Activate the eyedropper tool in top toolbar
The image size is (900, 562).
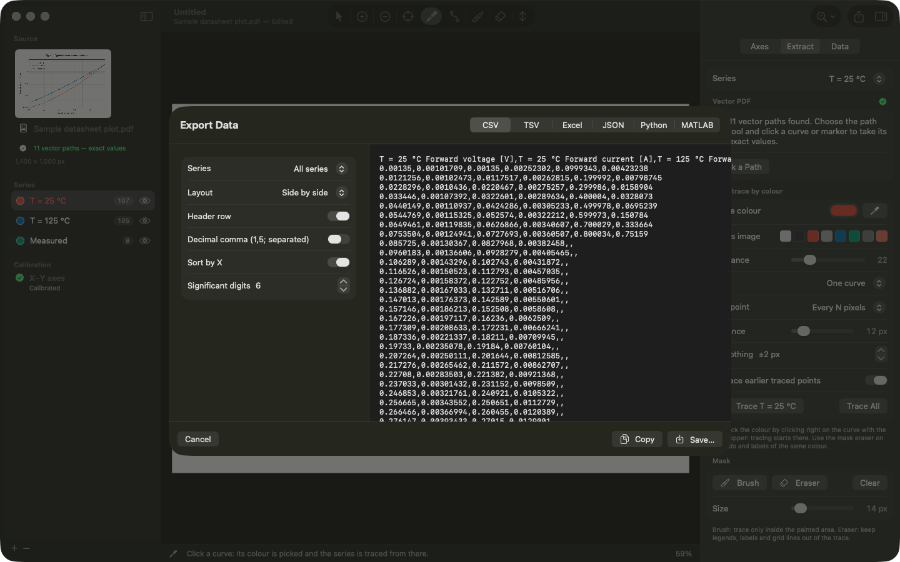pos(431,17)
